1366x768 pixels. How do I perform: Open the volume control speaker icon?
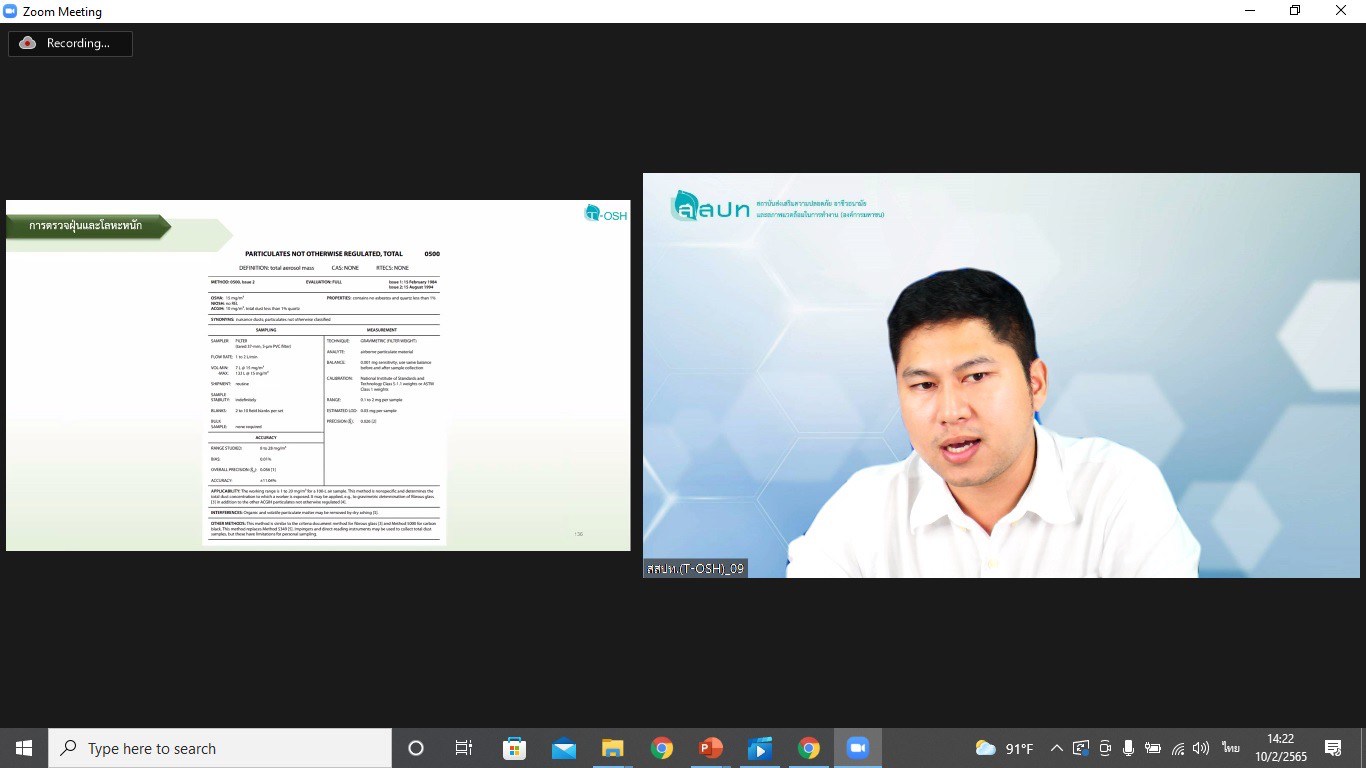click(1201, 748)
